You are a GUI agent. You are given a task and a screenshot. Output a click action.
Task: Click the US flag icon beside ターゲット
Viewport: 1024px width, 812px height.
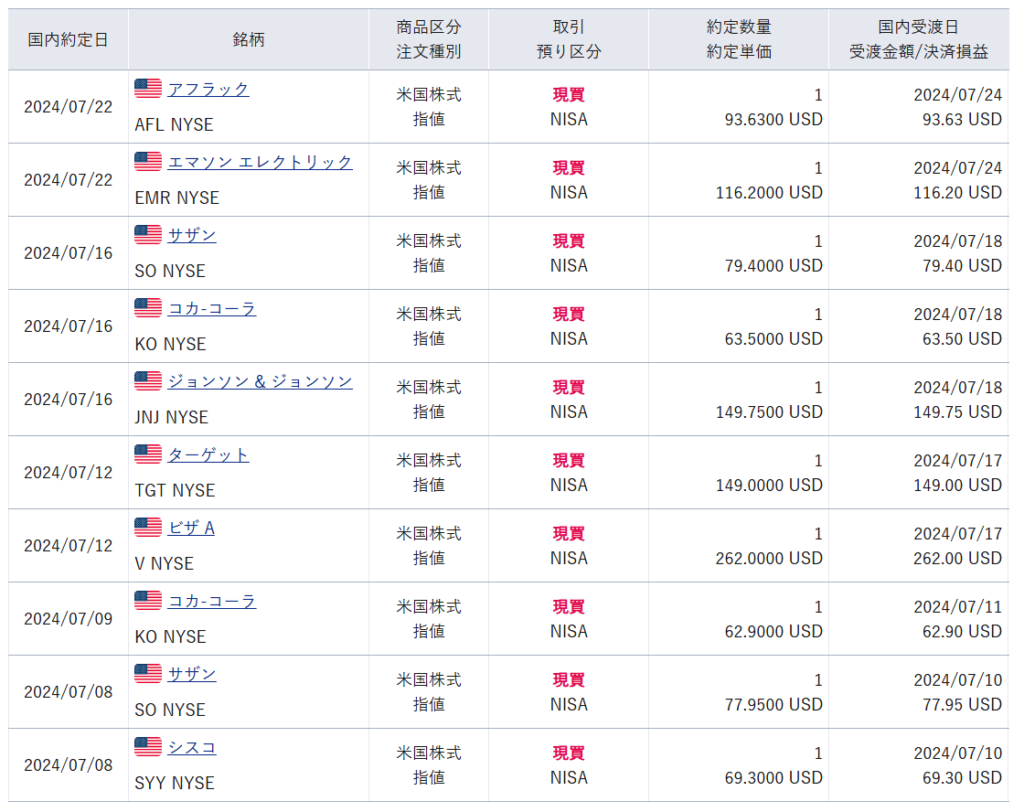click(x=148, y=455)
